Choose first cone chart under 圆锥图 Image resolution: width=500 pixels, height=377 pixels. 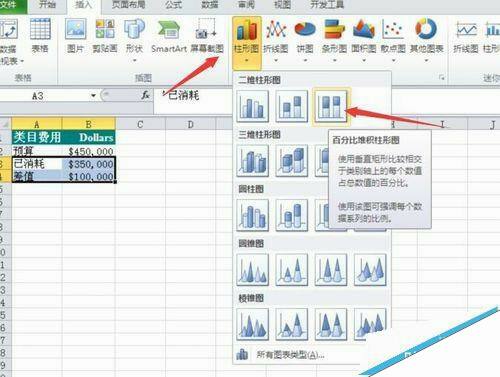click(252, 270)
